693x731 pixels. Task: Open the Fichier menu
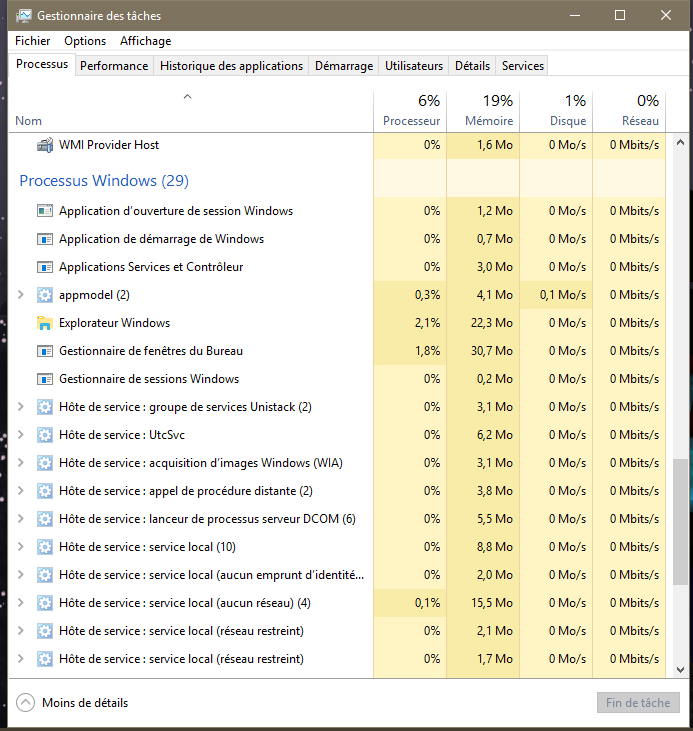[32, 41]
